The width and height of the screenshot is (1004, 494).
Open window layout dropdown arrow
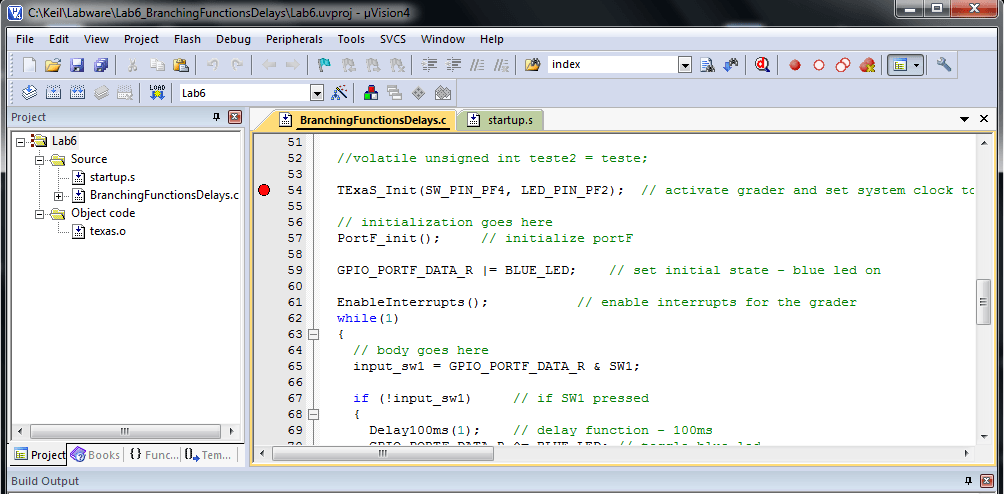tap(917, 65)
